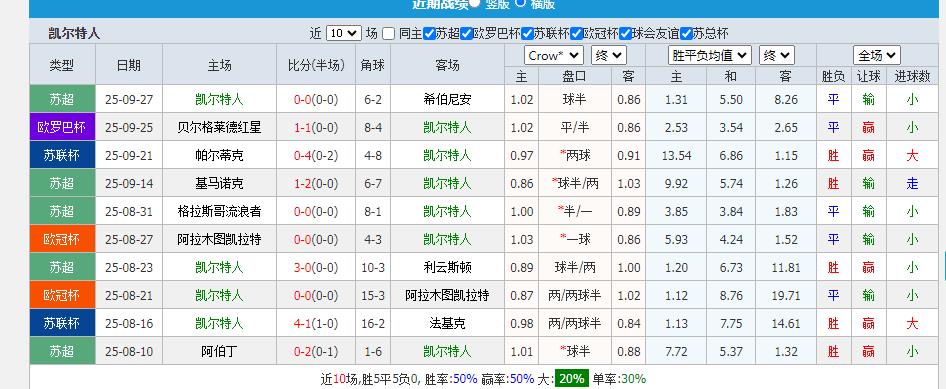Viewport: 946px width, 389px height.
Task: Click handicap *球半/两 on 25-09-14
Action: point(576,183)
